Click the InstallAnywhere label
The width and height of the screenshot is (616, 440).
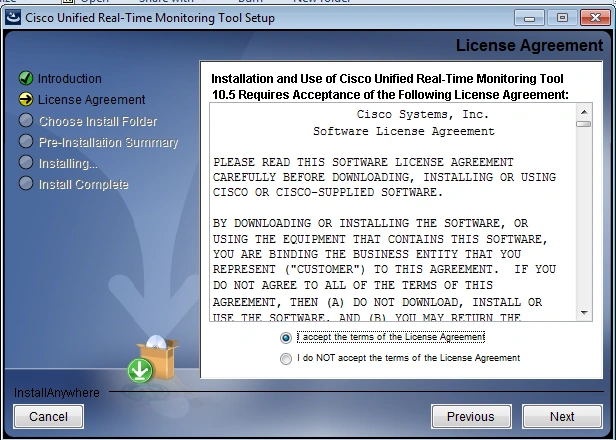tap(57, 392)
